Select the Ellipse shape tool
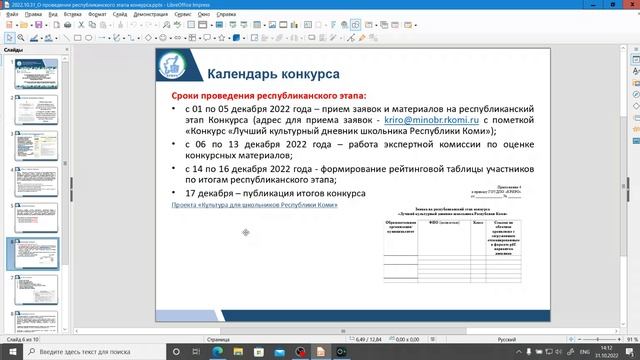The height and width of the screenshot is (360, 640). (89, 38)
